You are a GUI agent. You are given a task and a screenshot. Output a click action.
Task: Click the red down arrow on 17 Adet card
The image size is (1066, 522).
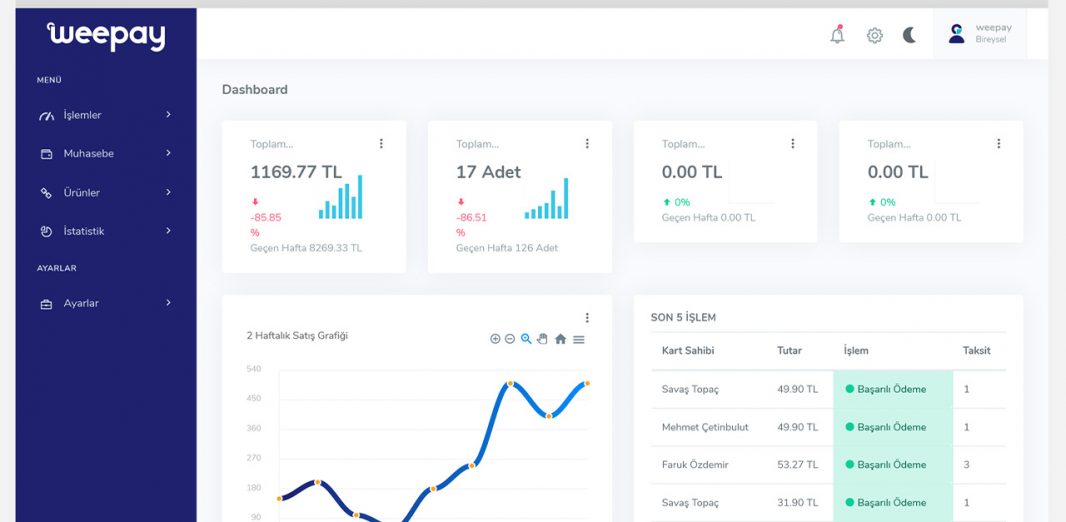[460, 202]
